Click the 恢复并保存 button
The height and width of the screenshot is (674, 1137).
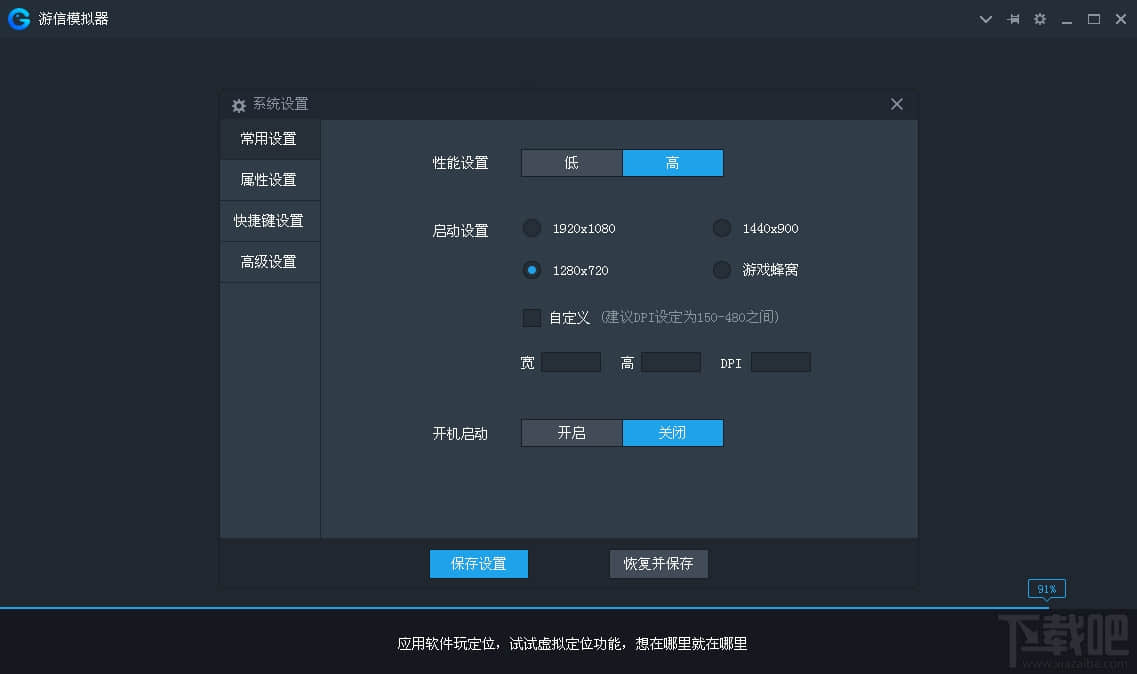point(658,563)
